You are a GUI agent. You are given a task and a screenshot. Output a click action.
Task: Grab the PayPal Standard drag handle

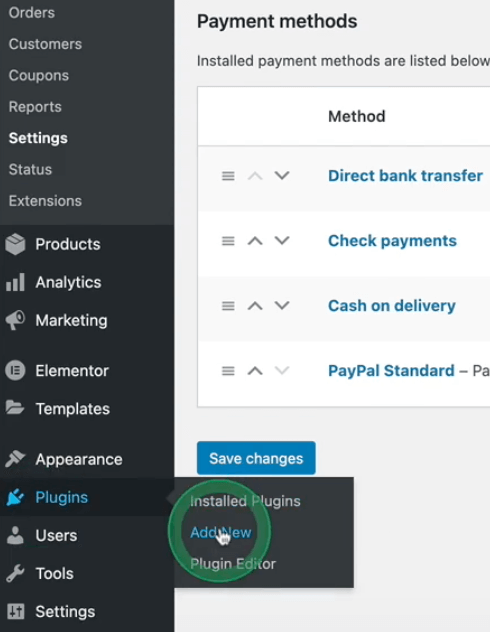(x=228, y=371)
